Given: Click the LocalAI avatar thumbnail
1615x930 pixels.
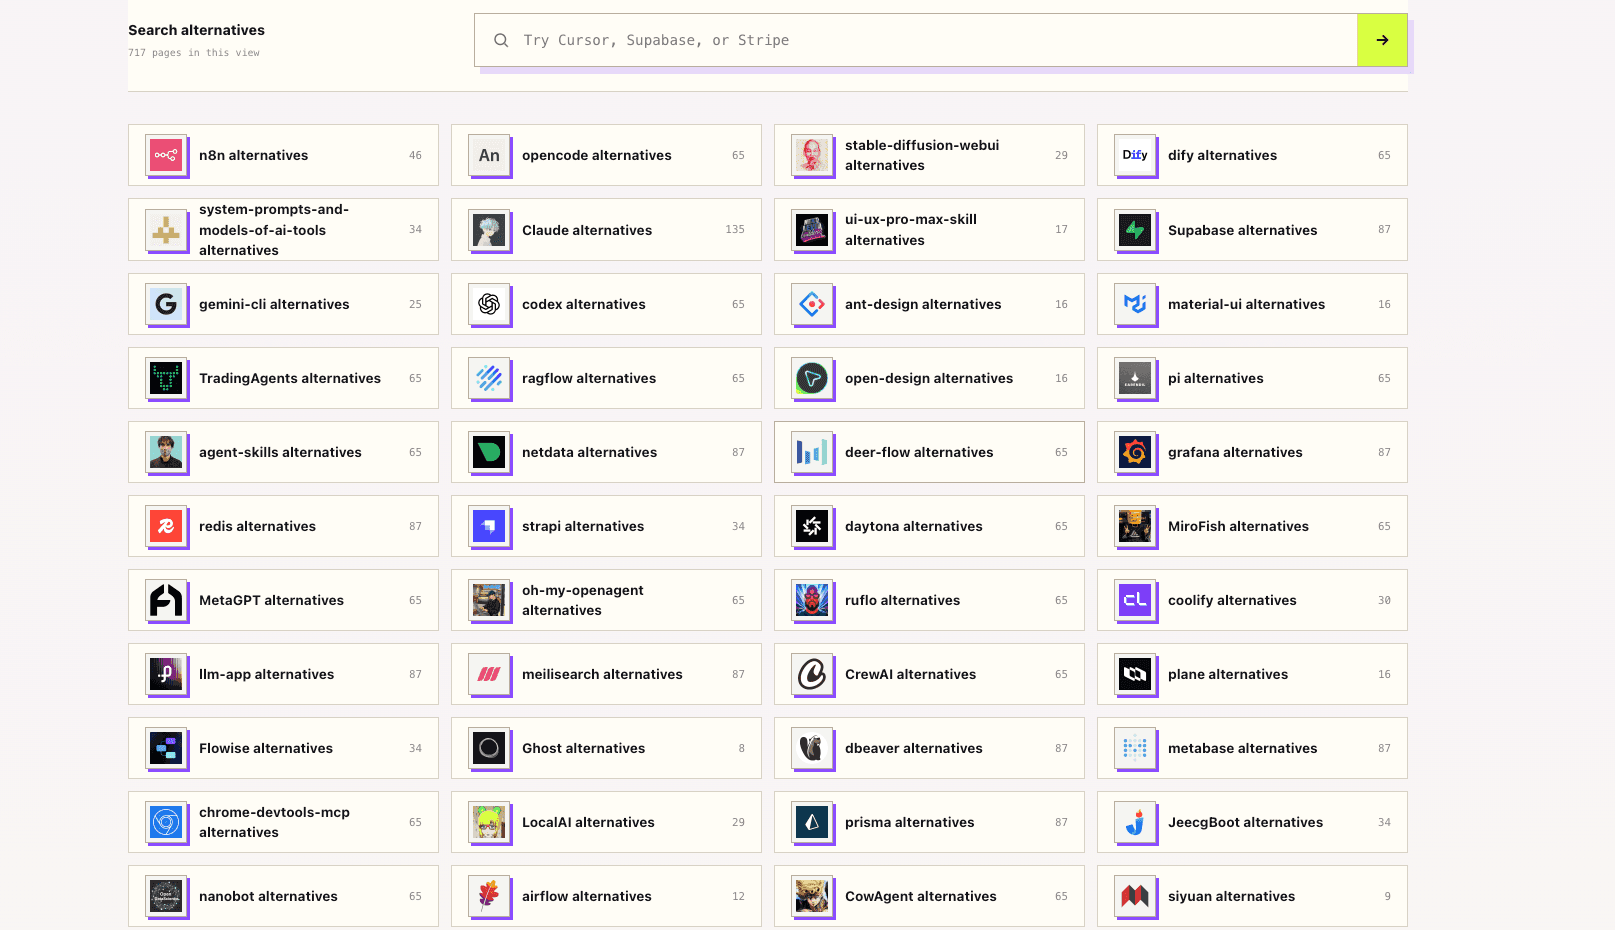Looking at the screenshot, I should tap(489, 822).
